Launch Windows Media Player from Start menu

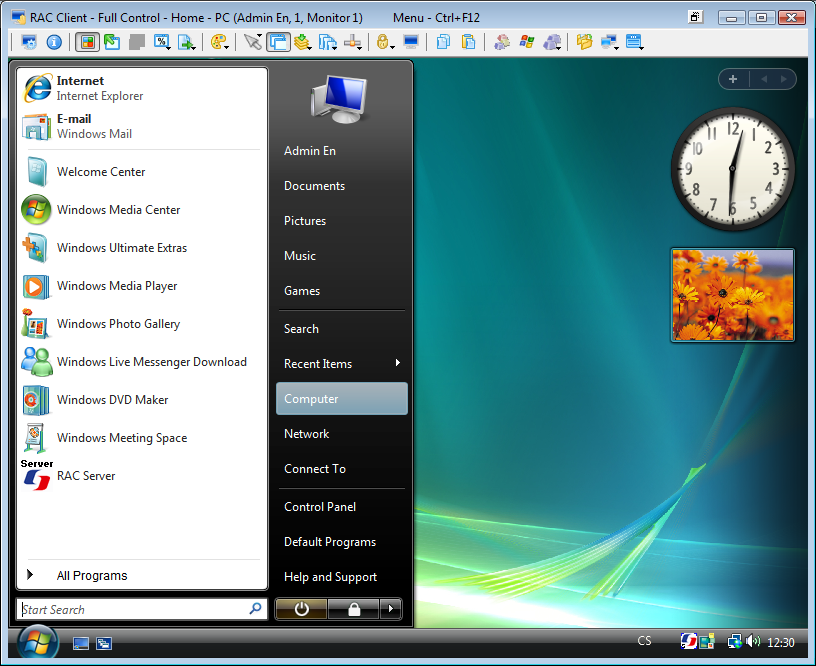click(117, 286)
